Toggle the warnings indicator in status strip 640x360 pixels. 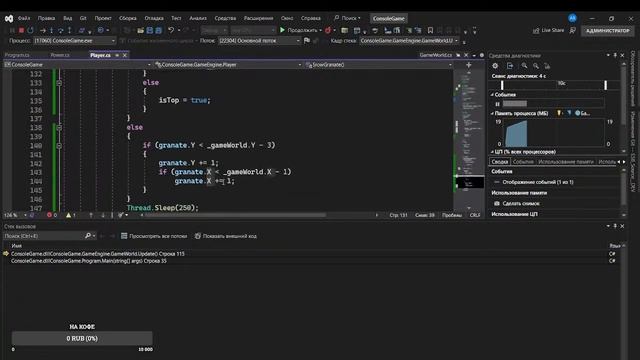tap(71, 215)
